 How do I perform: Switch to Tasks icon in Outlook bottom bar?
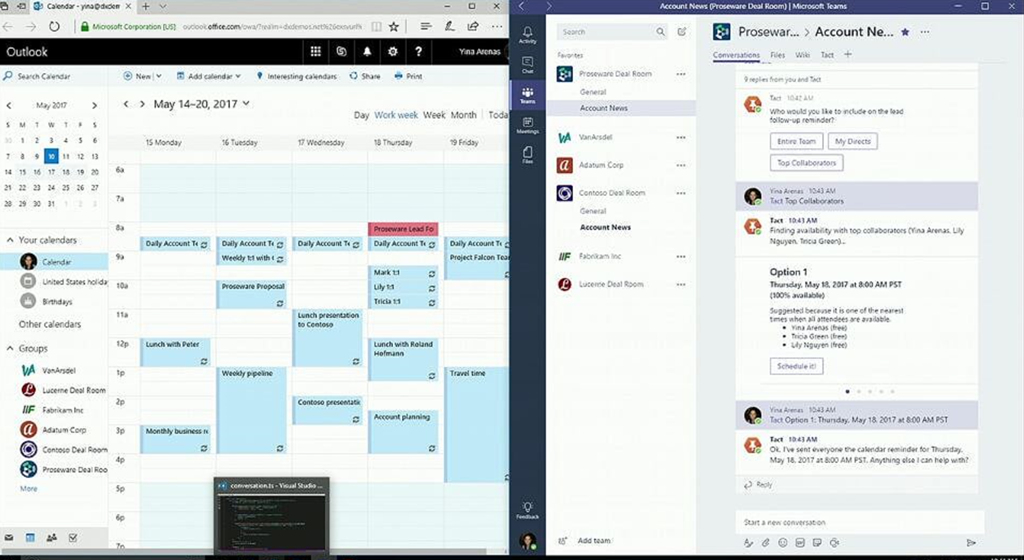click(73, 538)
